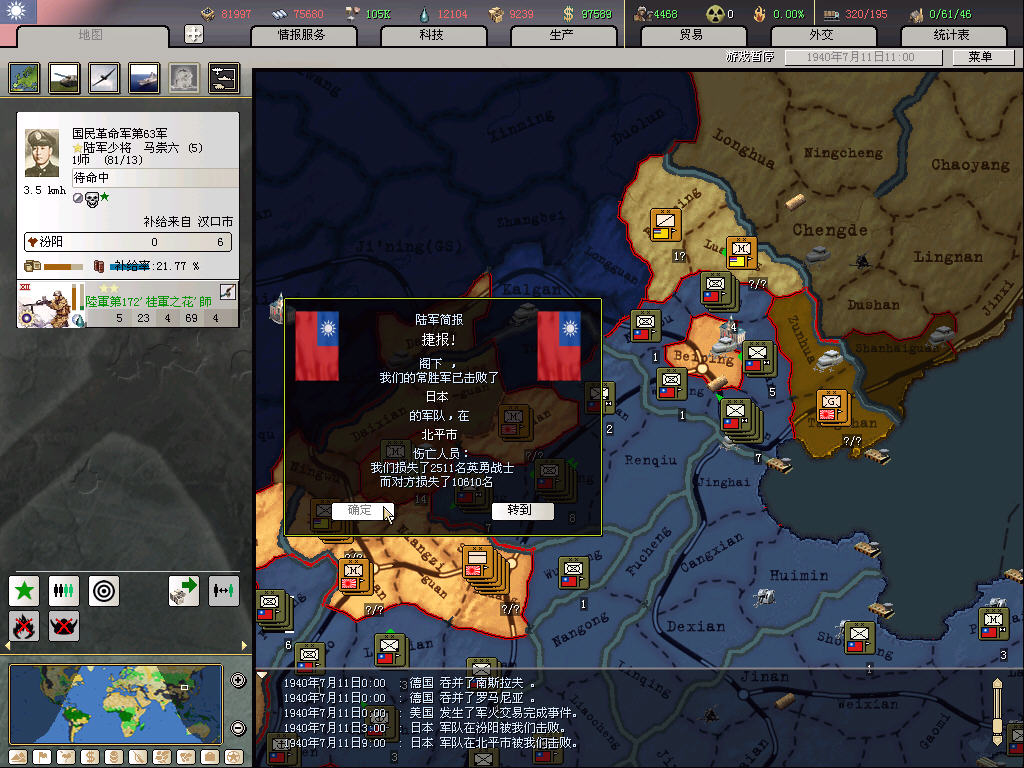This screenshot has height=768, width=1024.
Task: Open the 统计表 tab
Action: 952,35
